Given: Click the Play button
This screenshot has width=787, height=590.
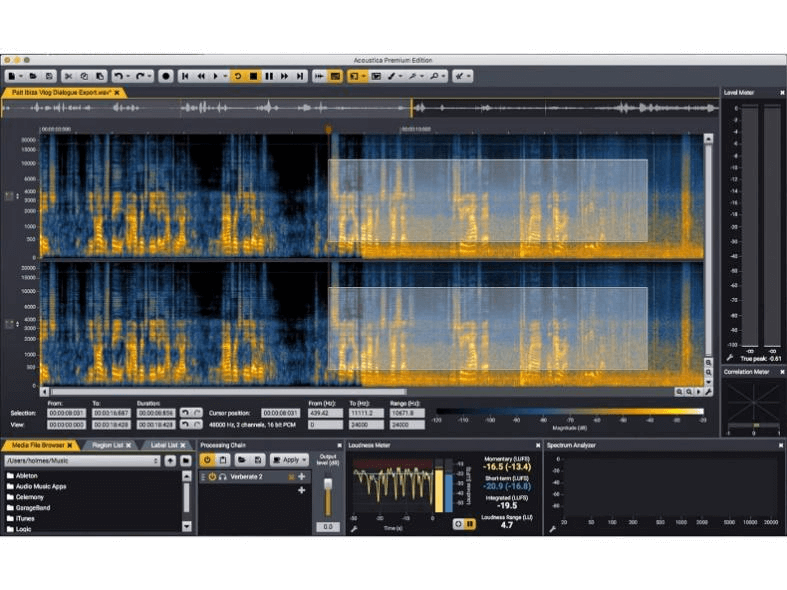Looking at the screenshot, I should click(216, 76).
